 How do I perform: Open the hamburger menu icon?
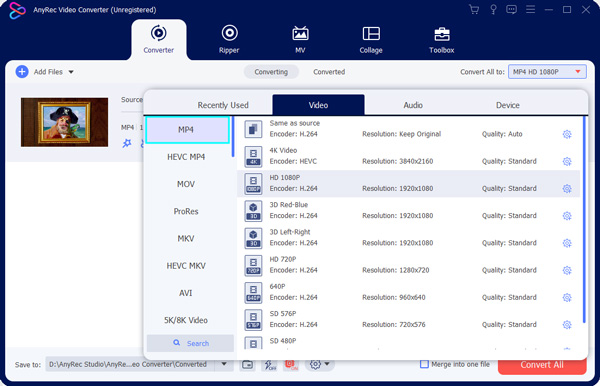click(x=530, y=9)
